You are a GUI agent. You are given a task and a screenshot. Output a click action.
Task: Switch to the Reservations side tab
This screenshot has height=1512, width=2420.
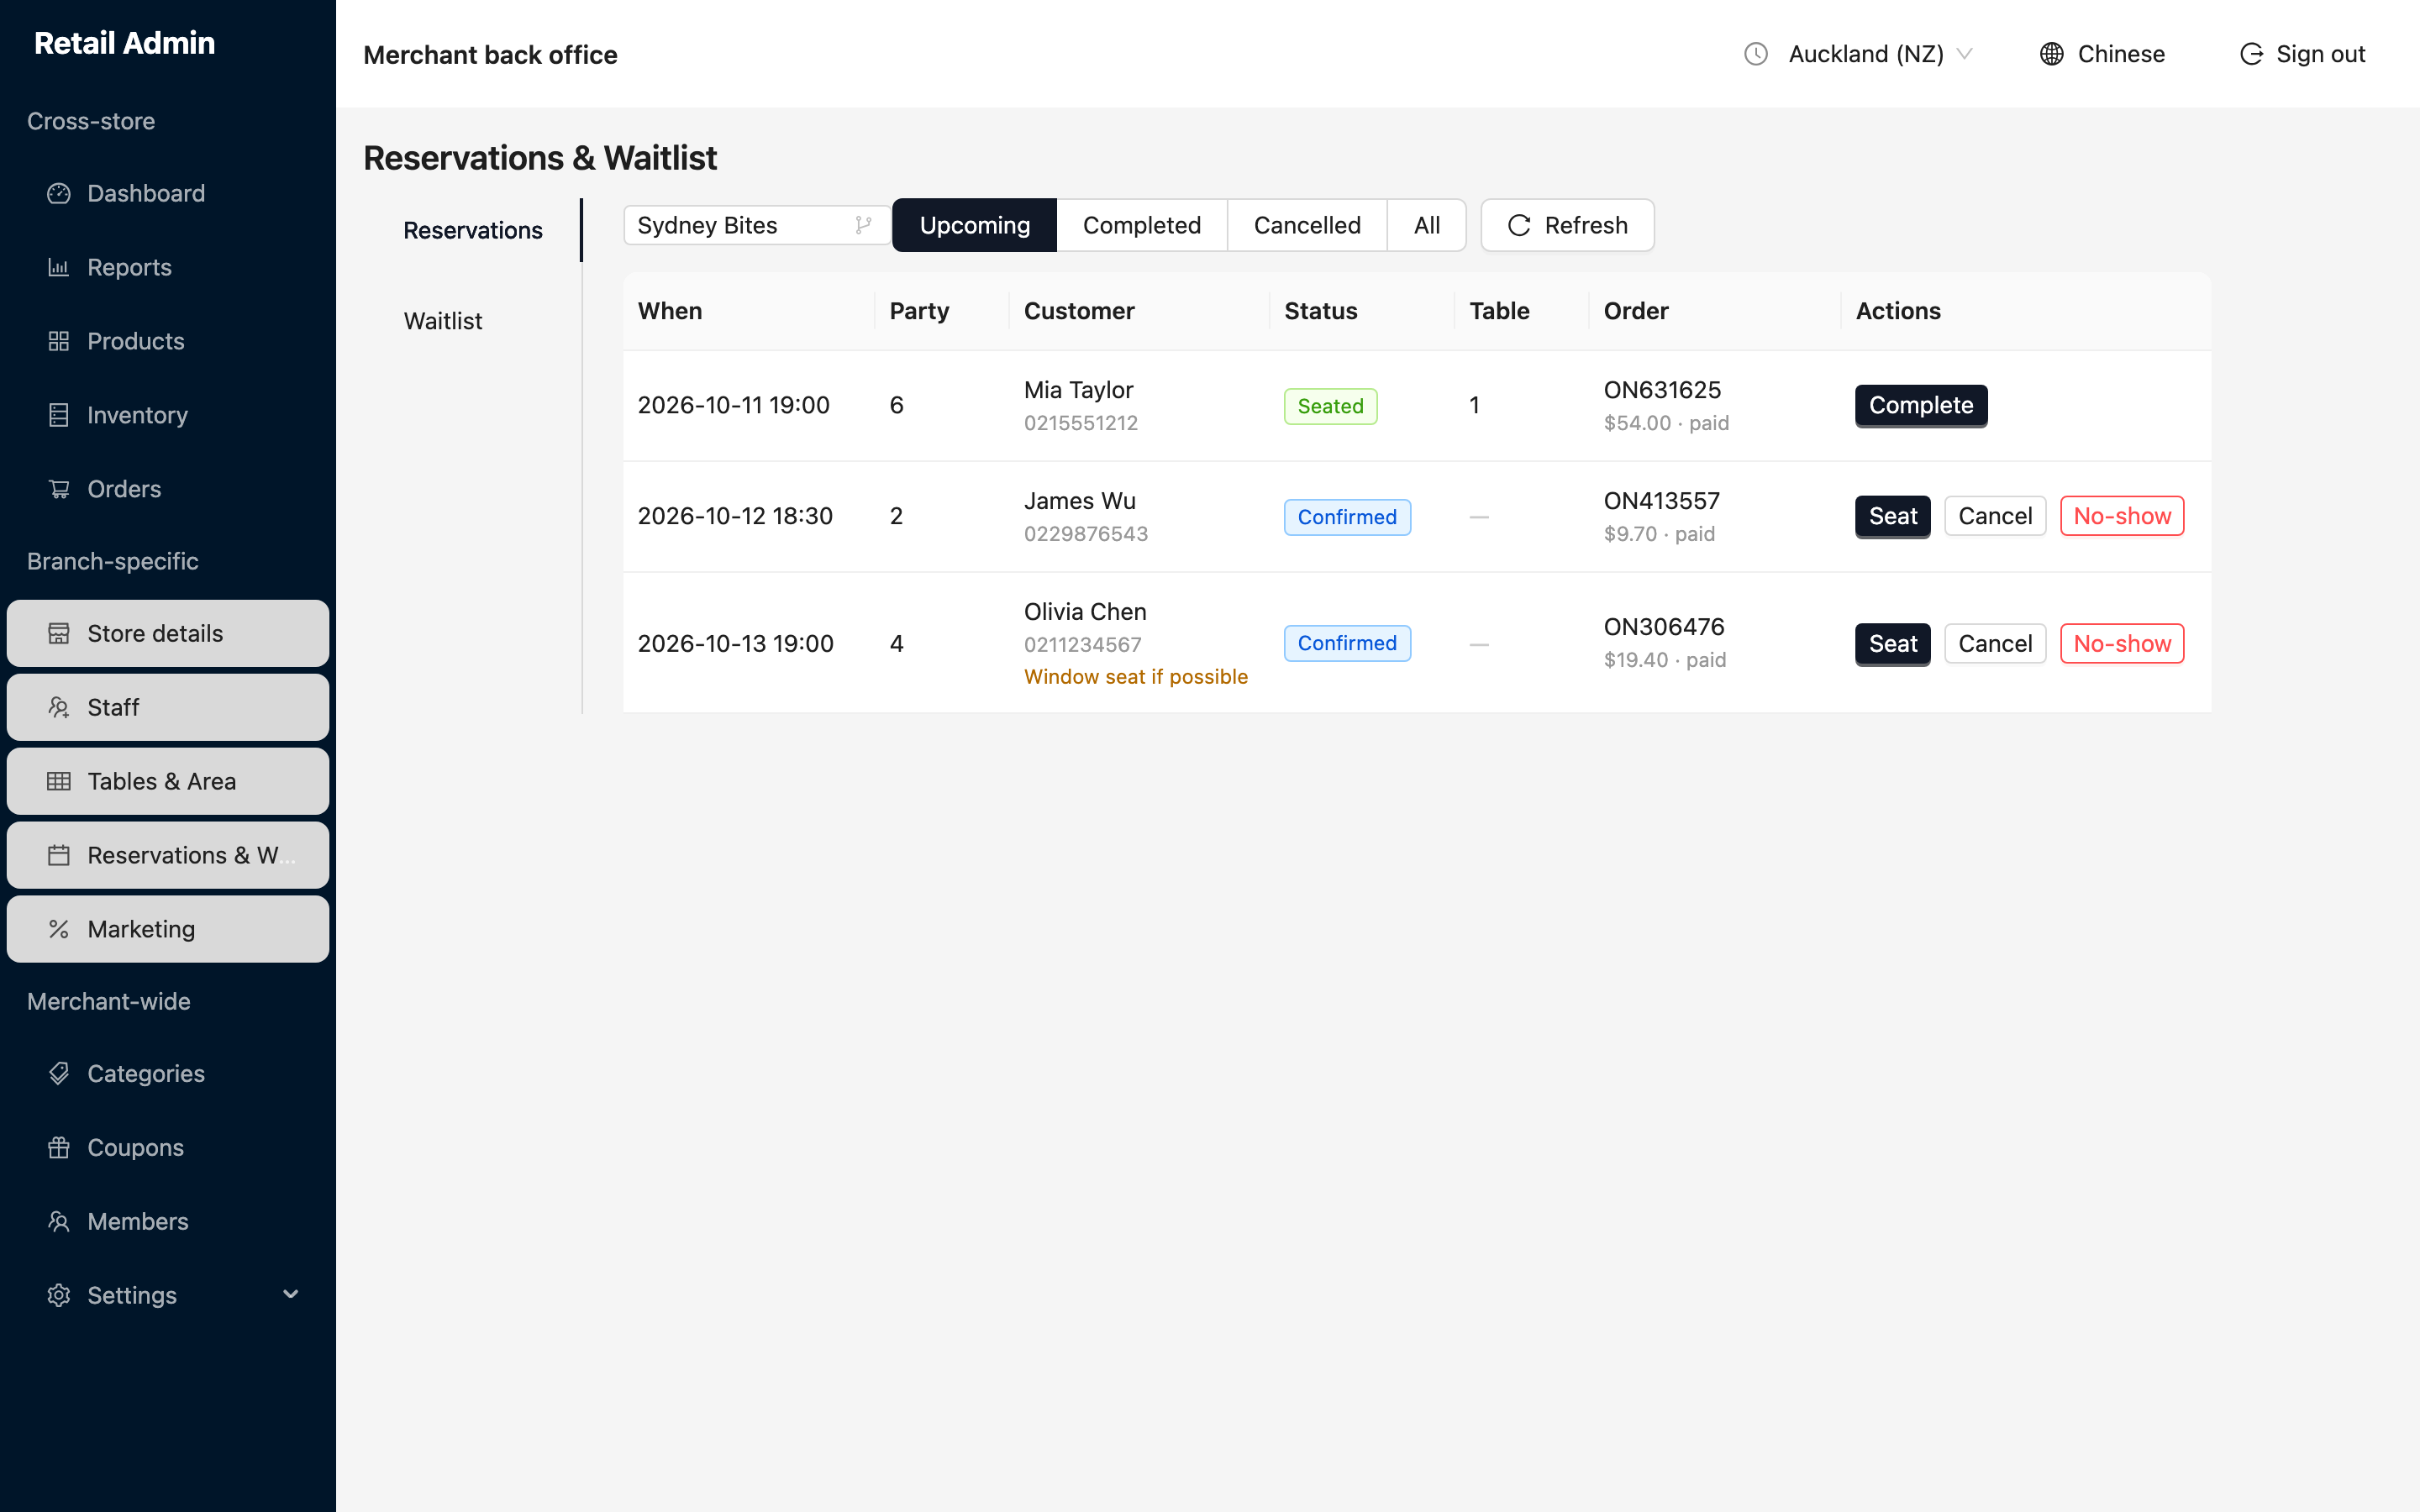pyautogui.click(x=473, y=230)
